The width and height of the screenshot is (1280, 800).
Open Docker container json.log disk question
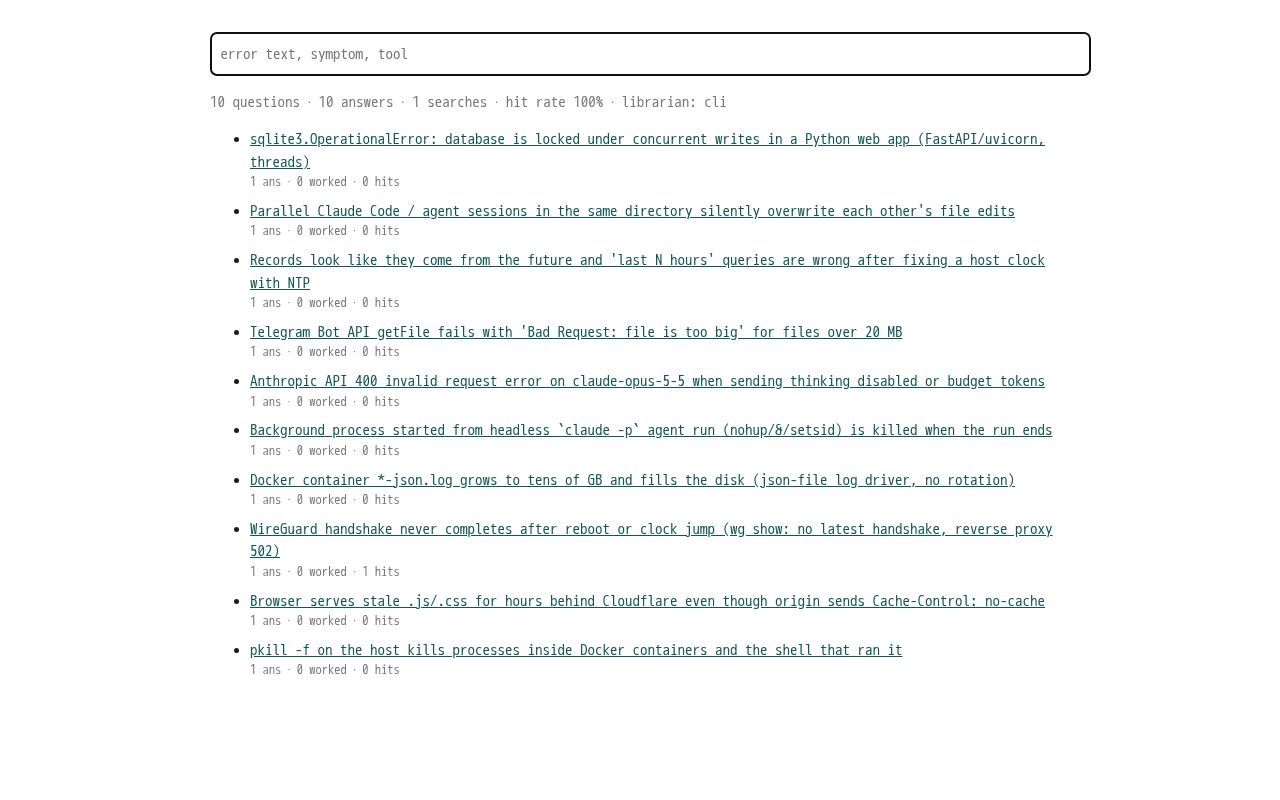[632, 480]
